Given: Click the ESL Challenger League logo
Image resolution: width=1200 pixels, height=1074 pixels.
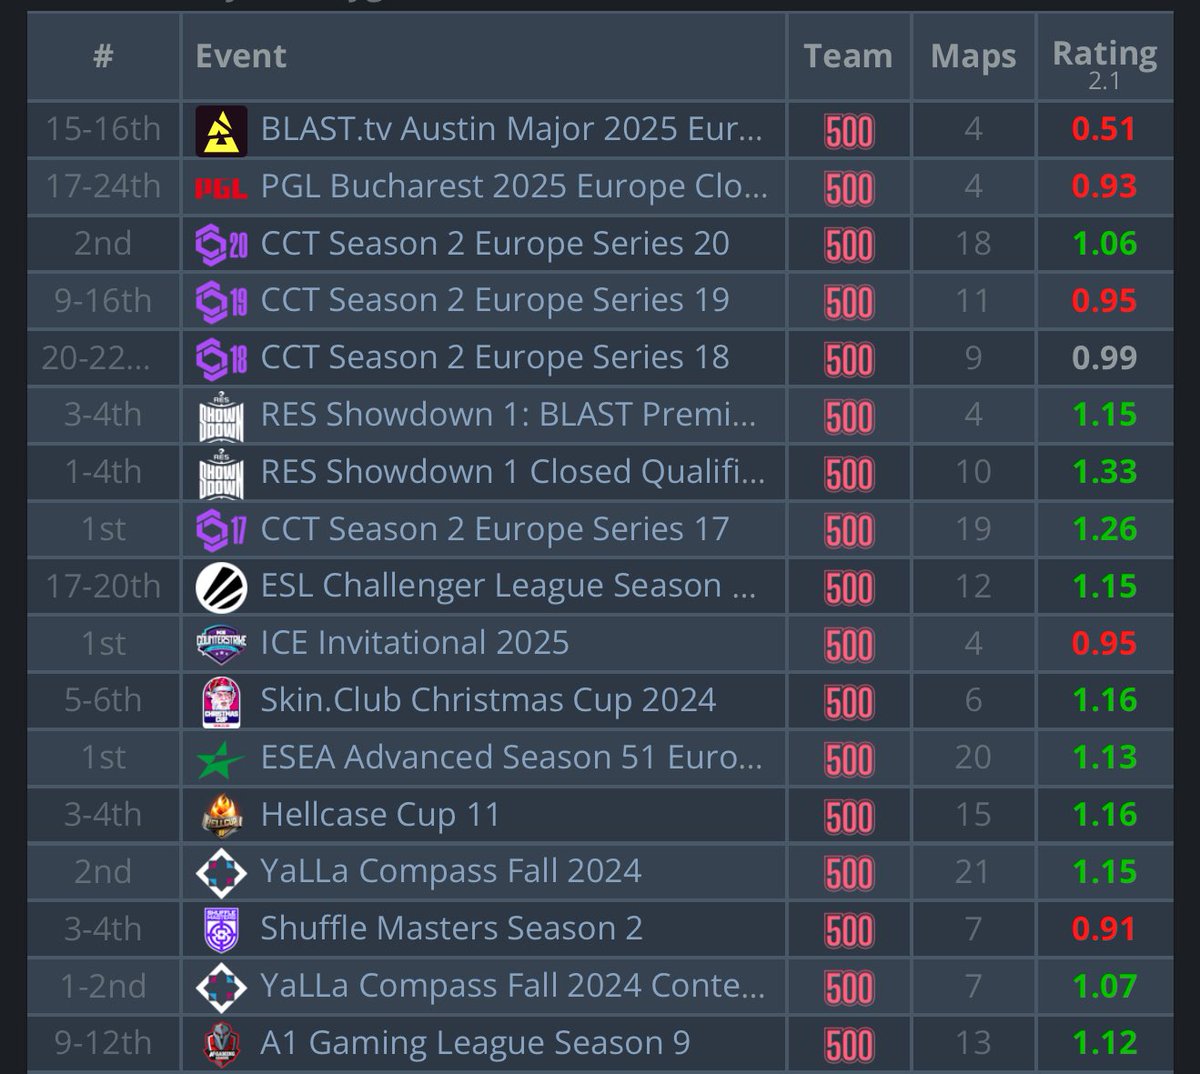Looking at the screenshot, I should 221,586.
